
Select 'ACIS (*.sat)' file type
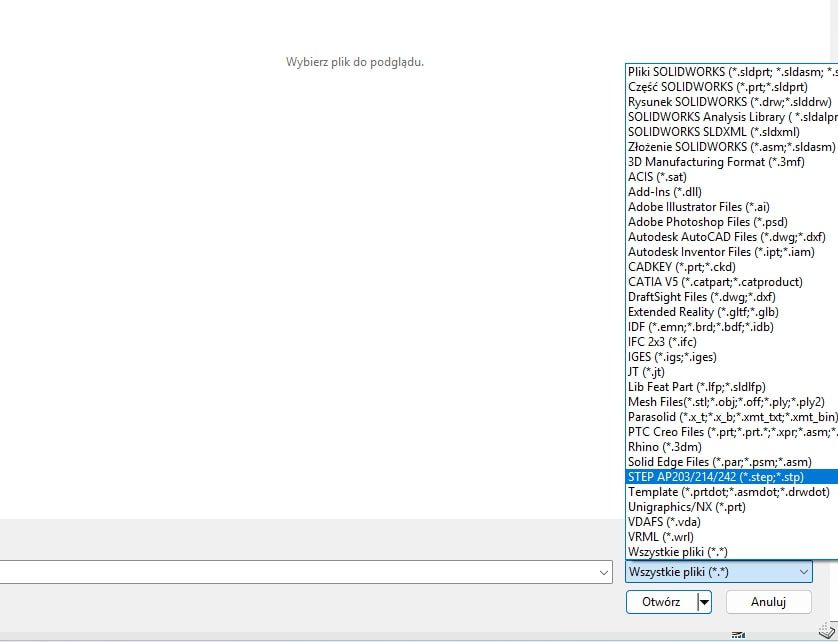coord(732,176)
